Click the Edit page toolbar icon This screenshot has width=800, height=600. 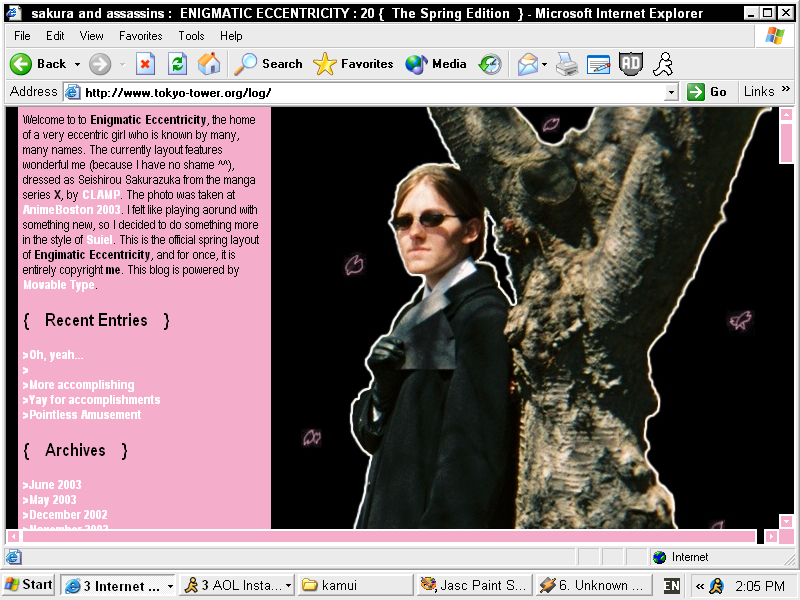(x=598, y=64)
